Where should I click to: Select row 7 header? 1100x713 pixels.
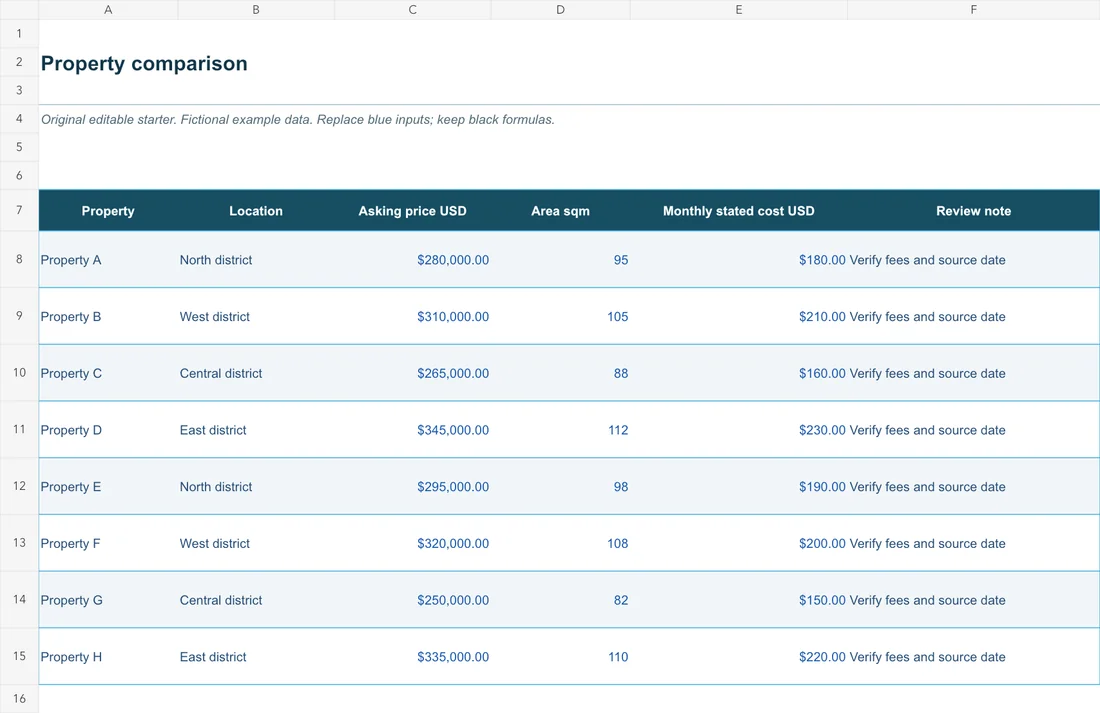(x=19, y=211)
